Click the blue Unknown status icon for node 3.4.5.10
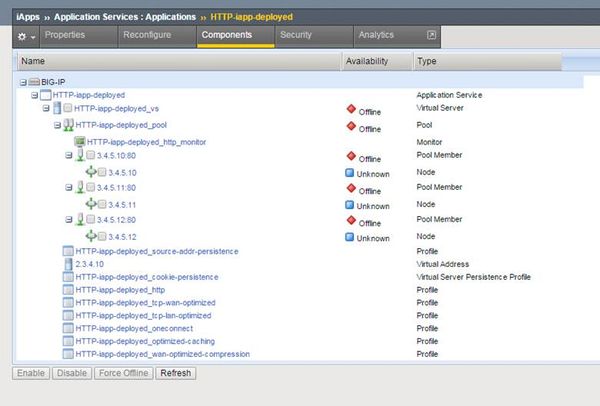Viewport: 600px width, 406px height. point(351,173)
